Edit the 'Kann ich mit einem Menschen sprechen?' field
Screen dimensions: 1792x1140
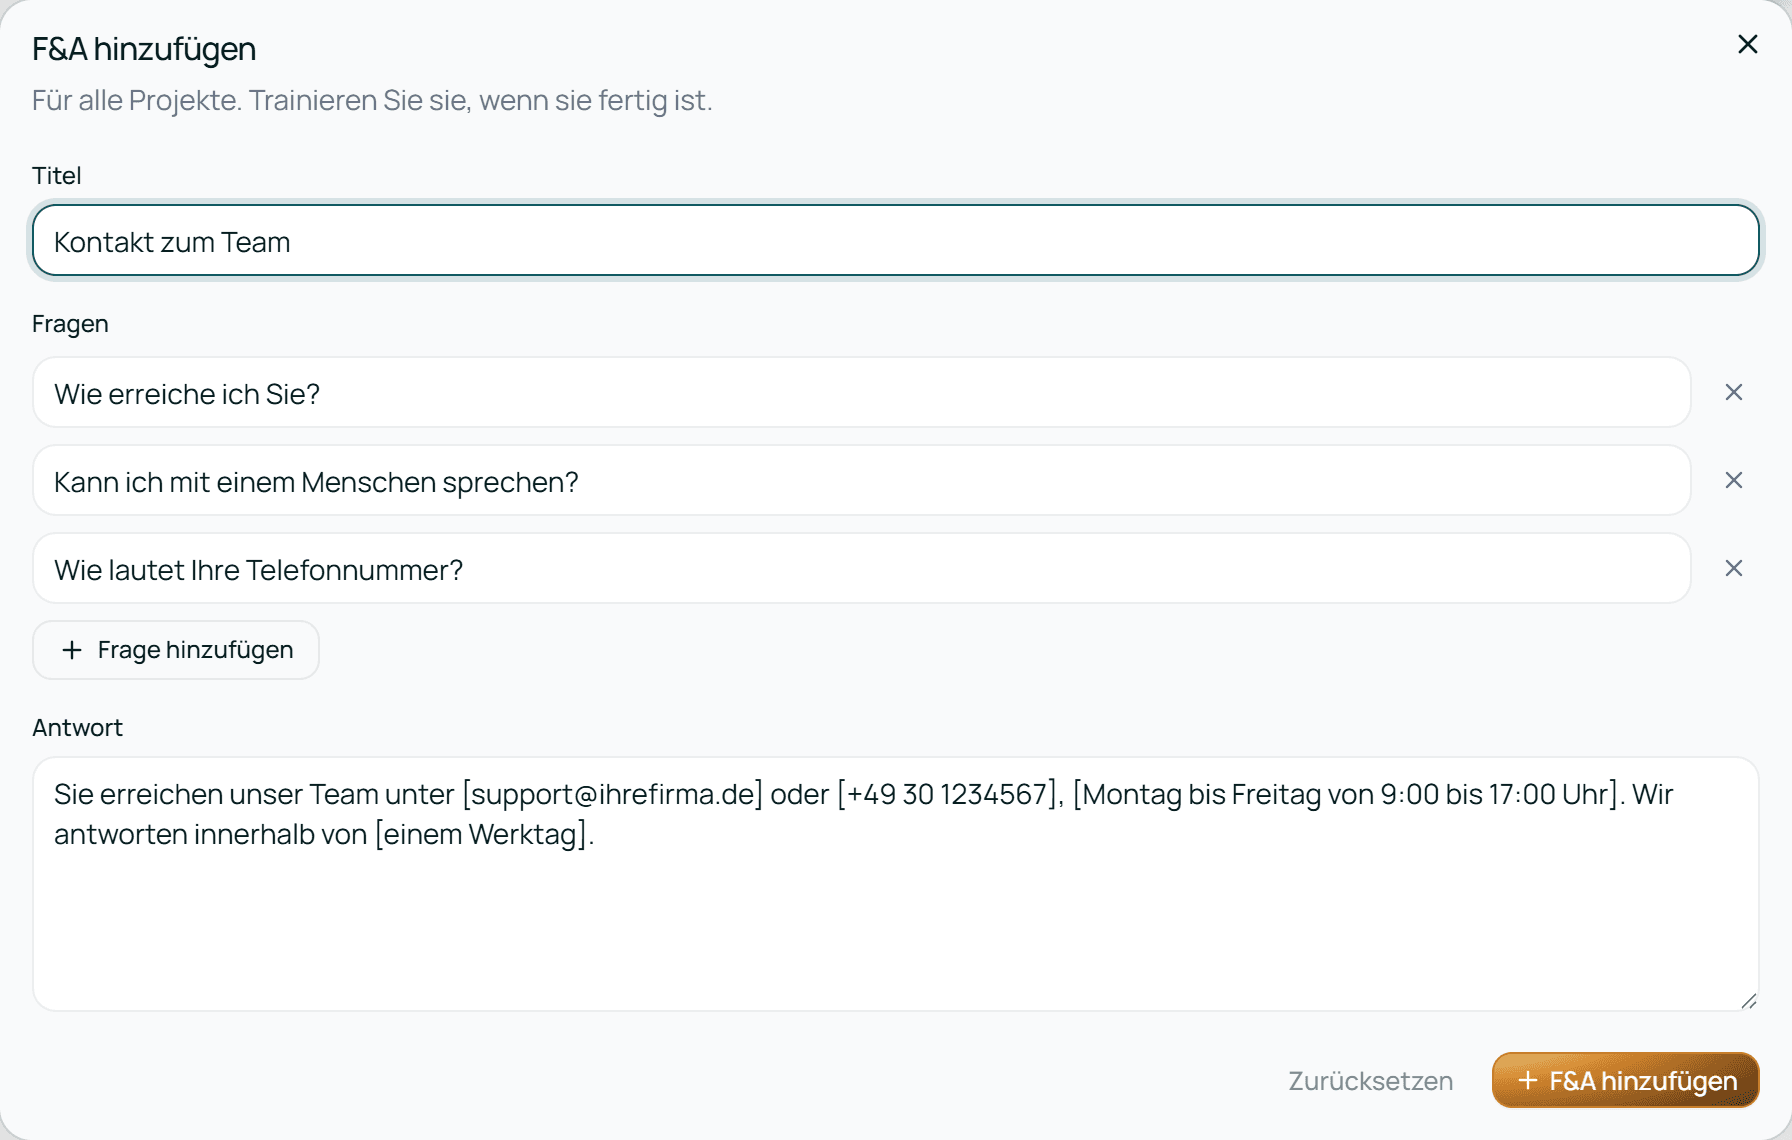[x=862, y=480]
